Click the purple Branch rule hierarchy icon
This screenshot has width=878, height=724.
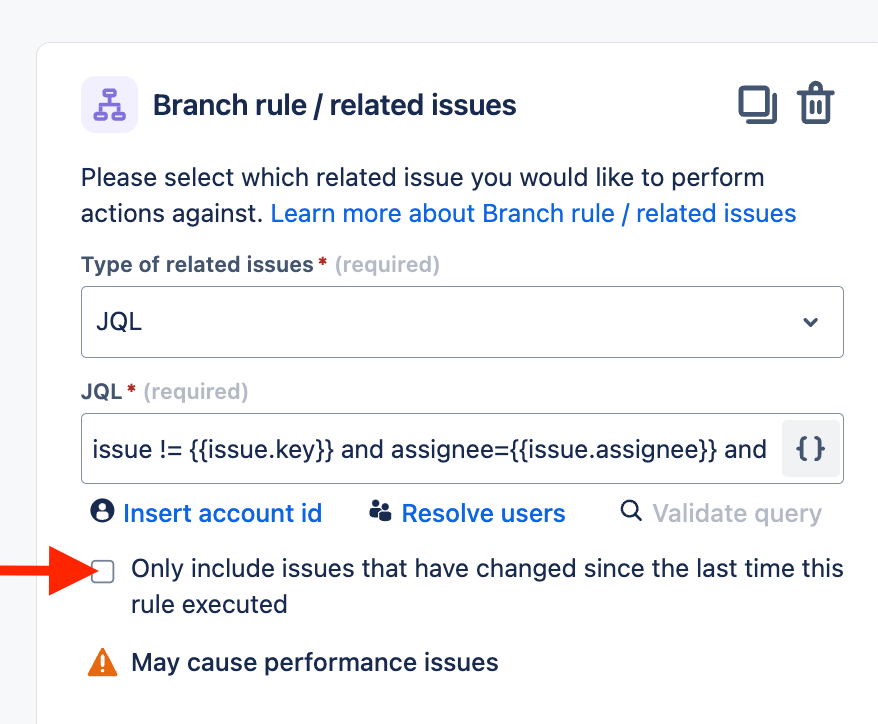[x=109, y=105]
